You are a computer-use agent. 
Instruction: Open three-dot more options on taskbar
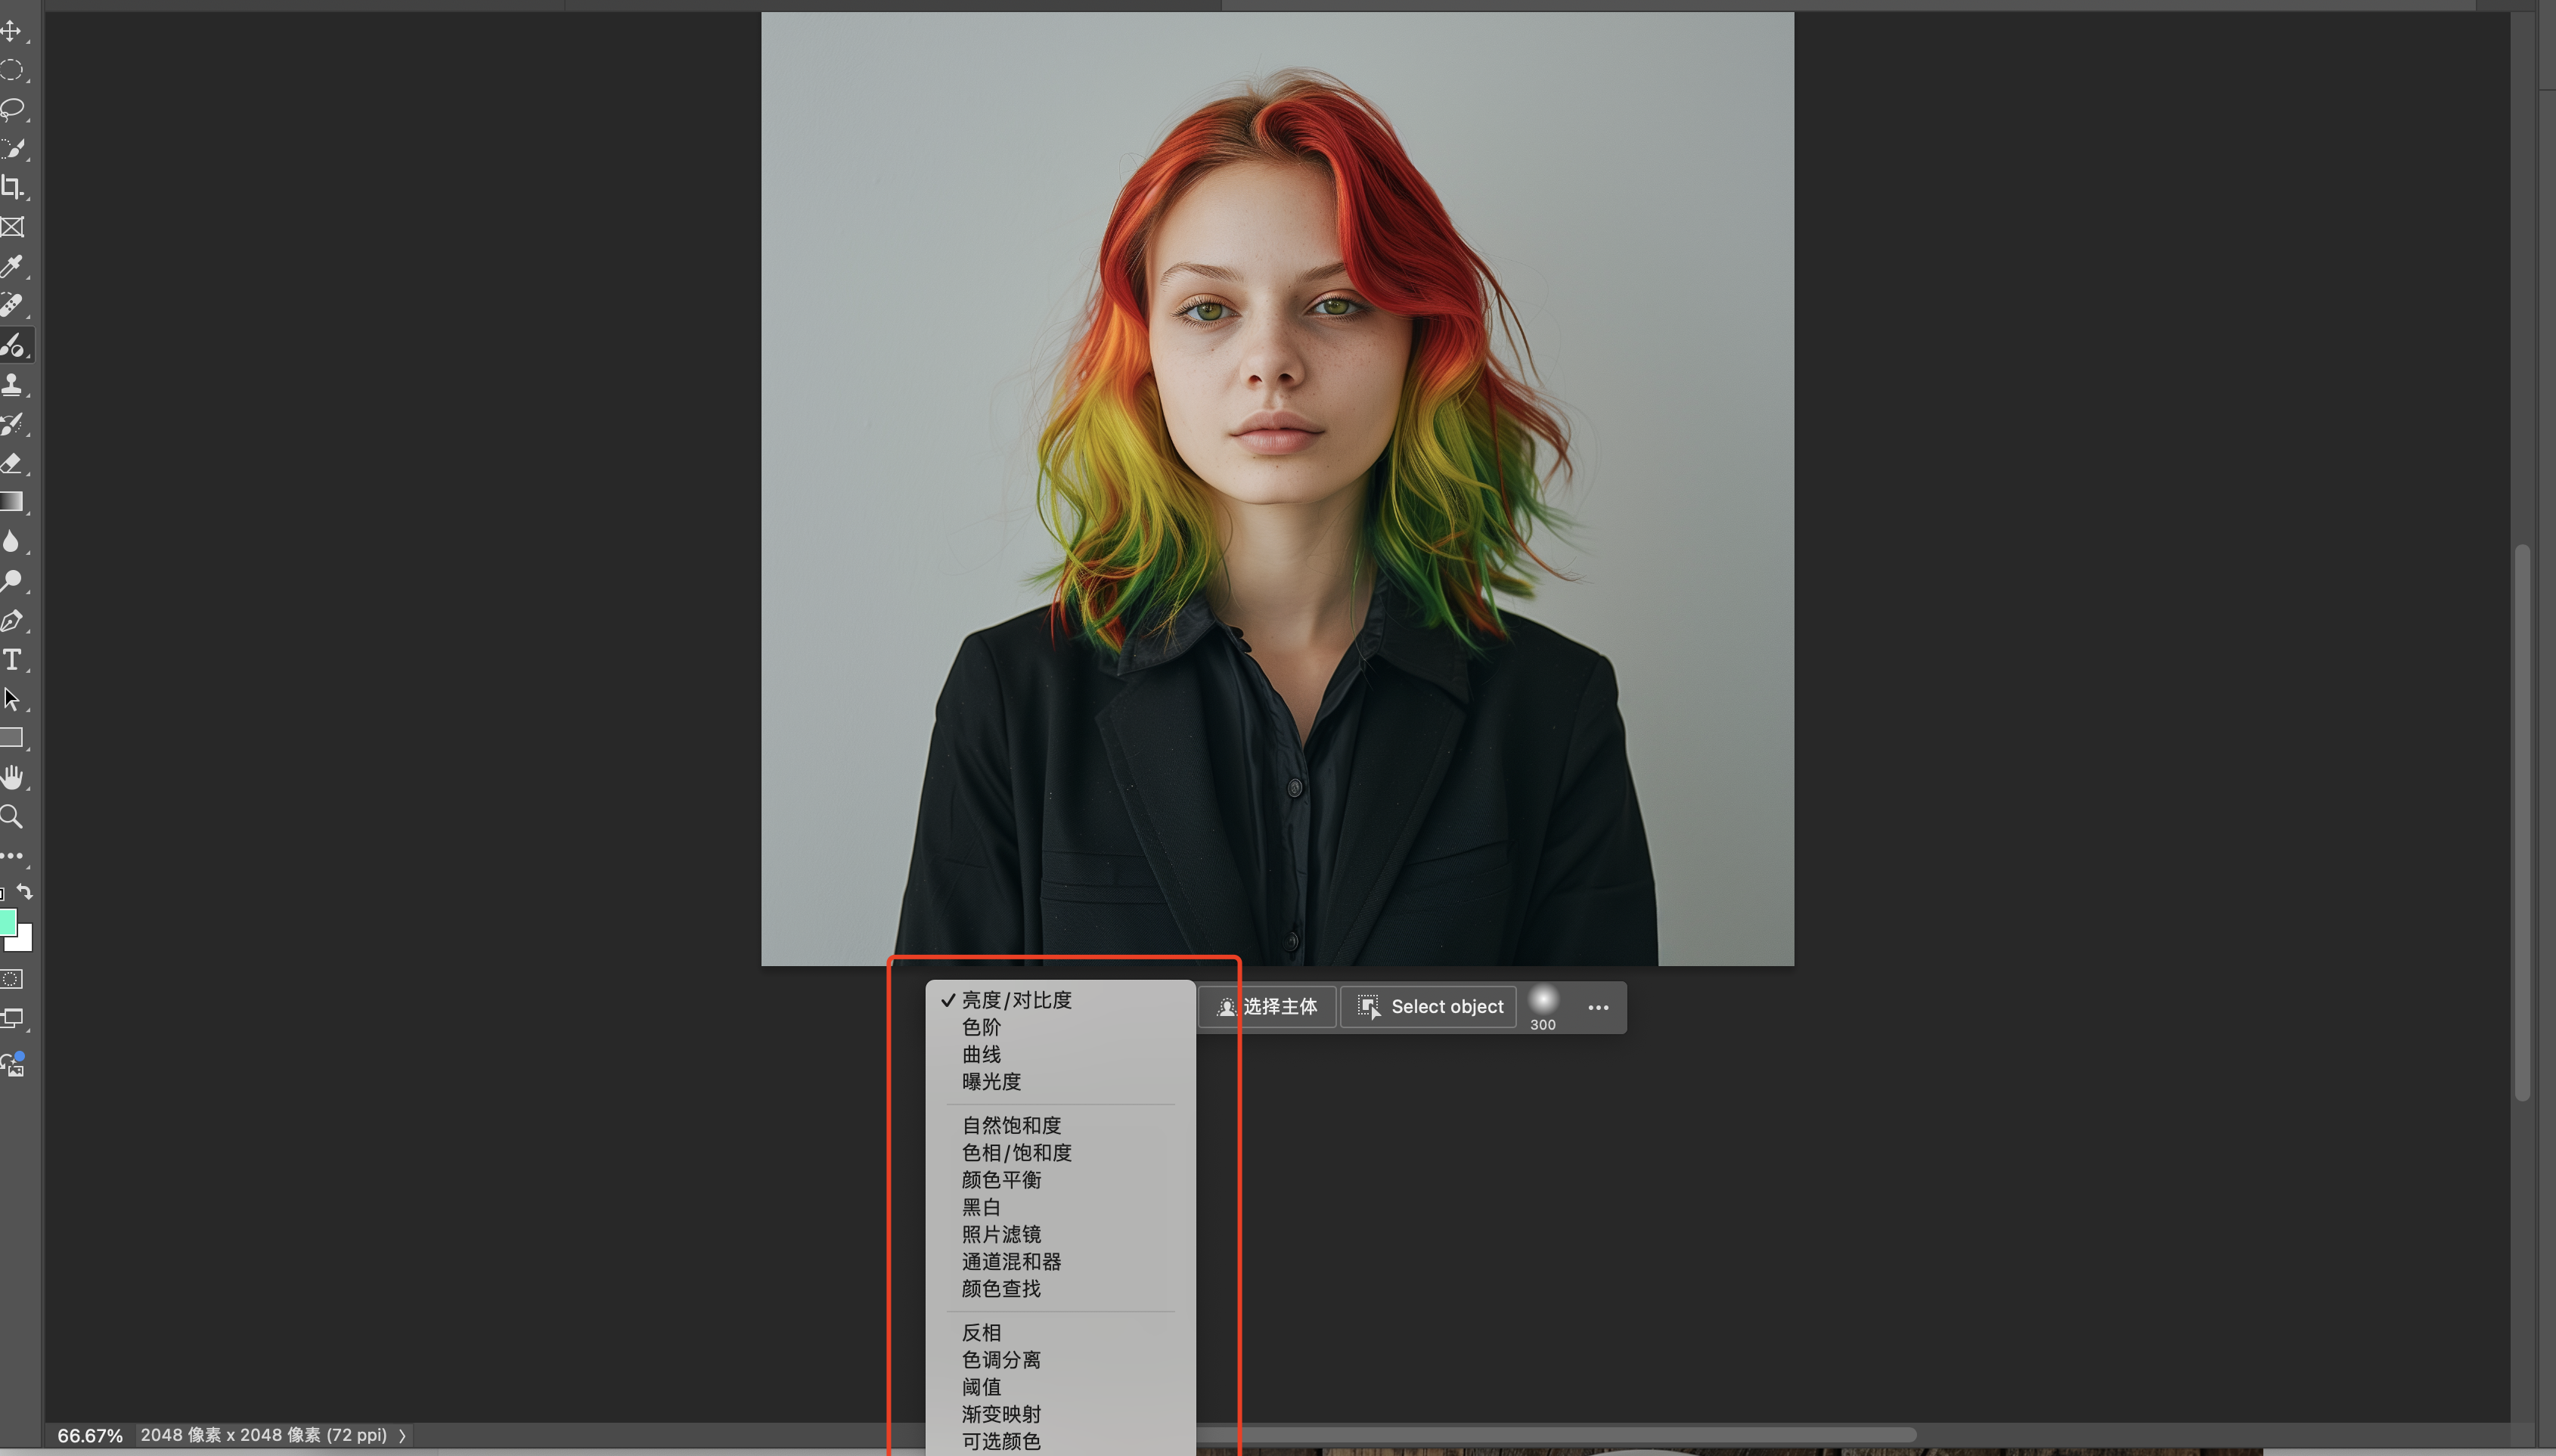(x=1598, y=1007)
